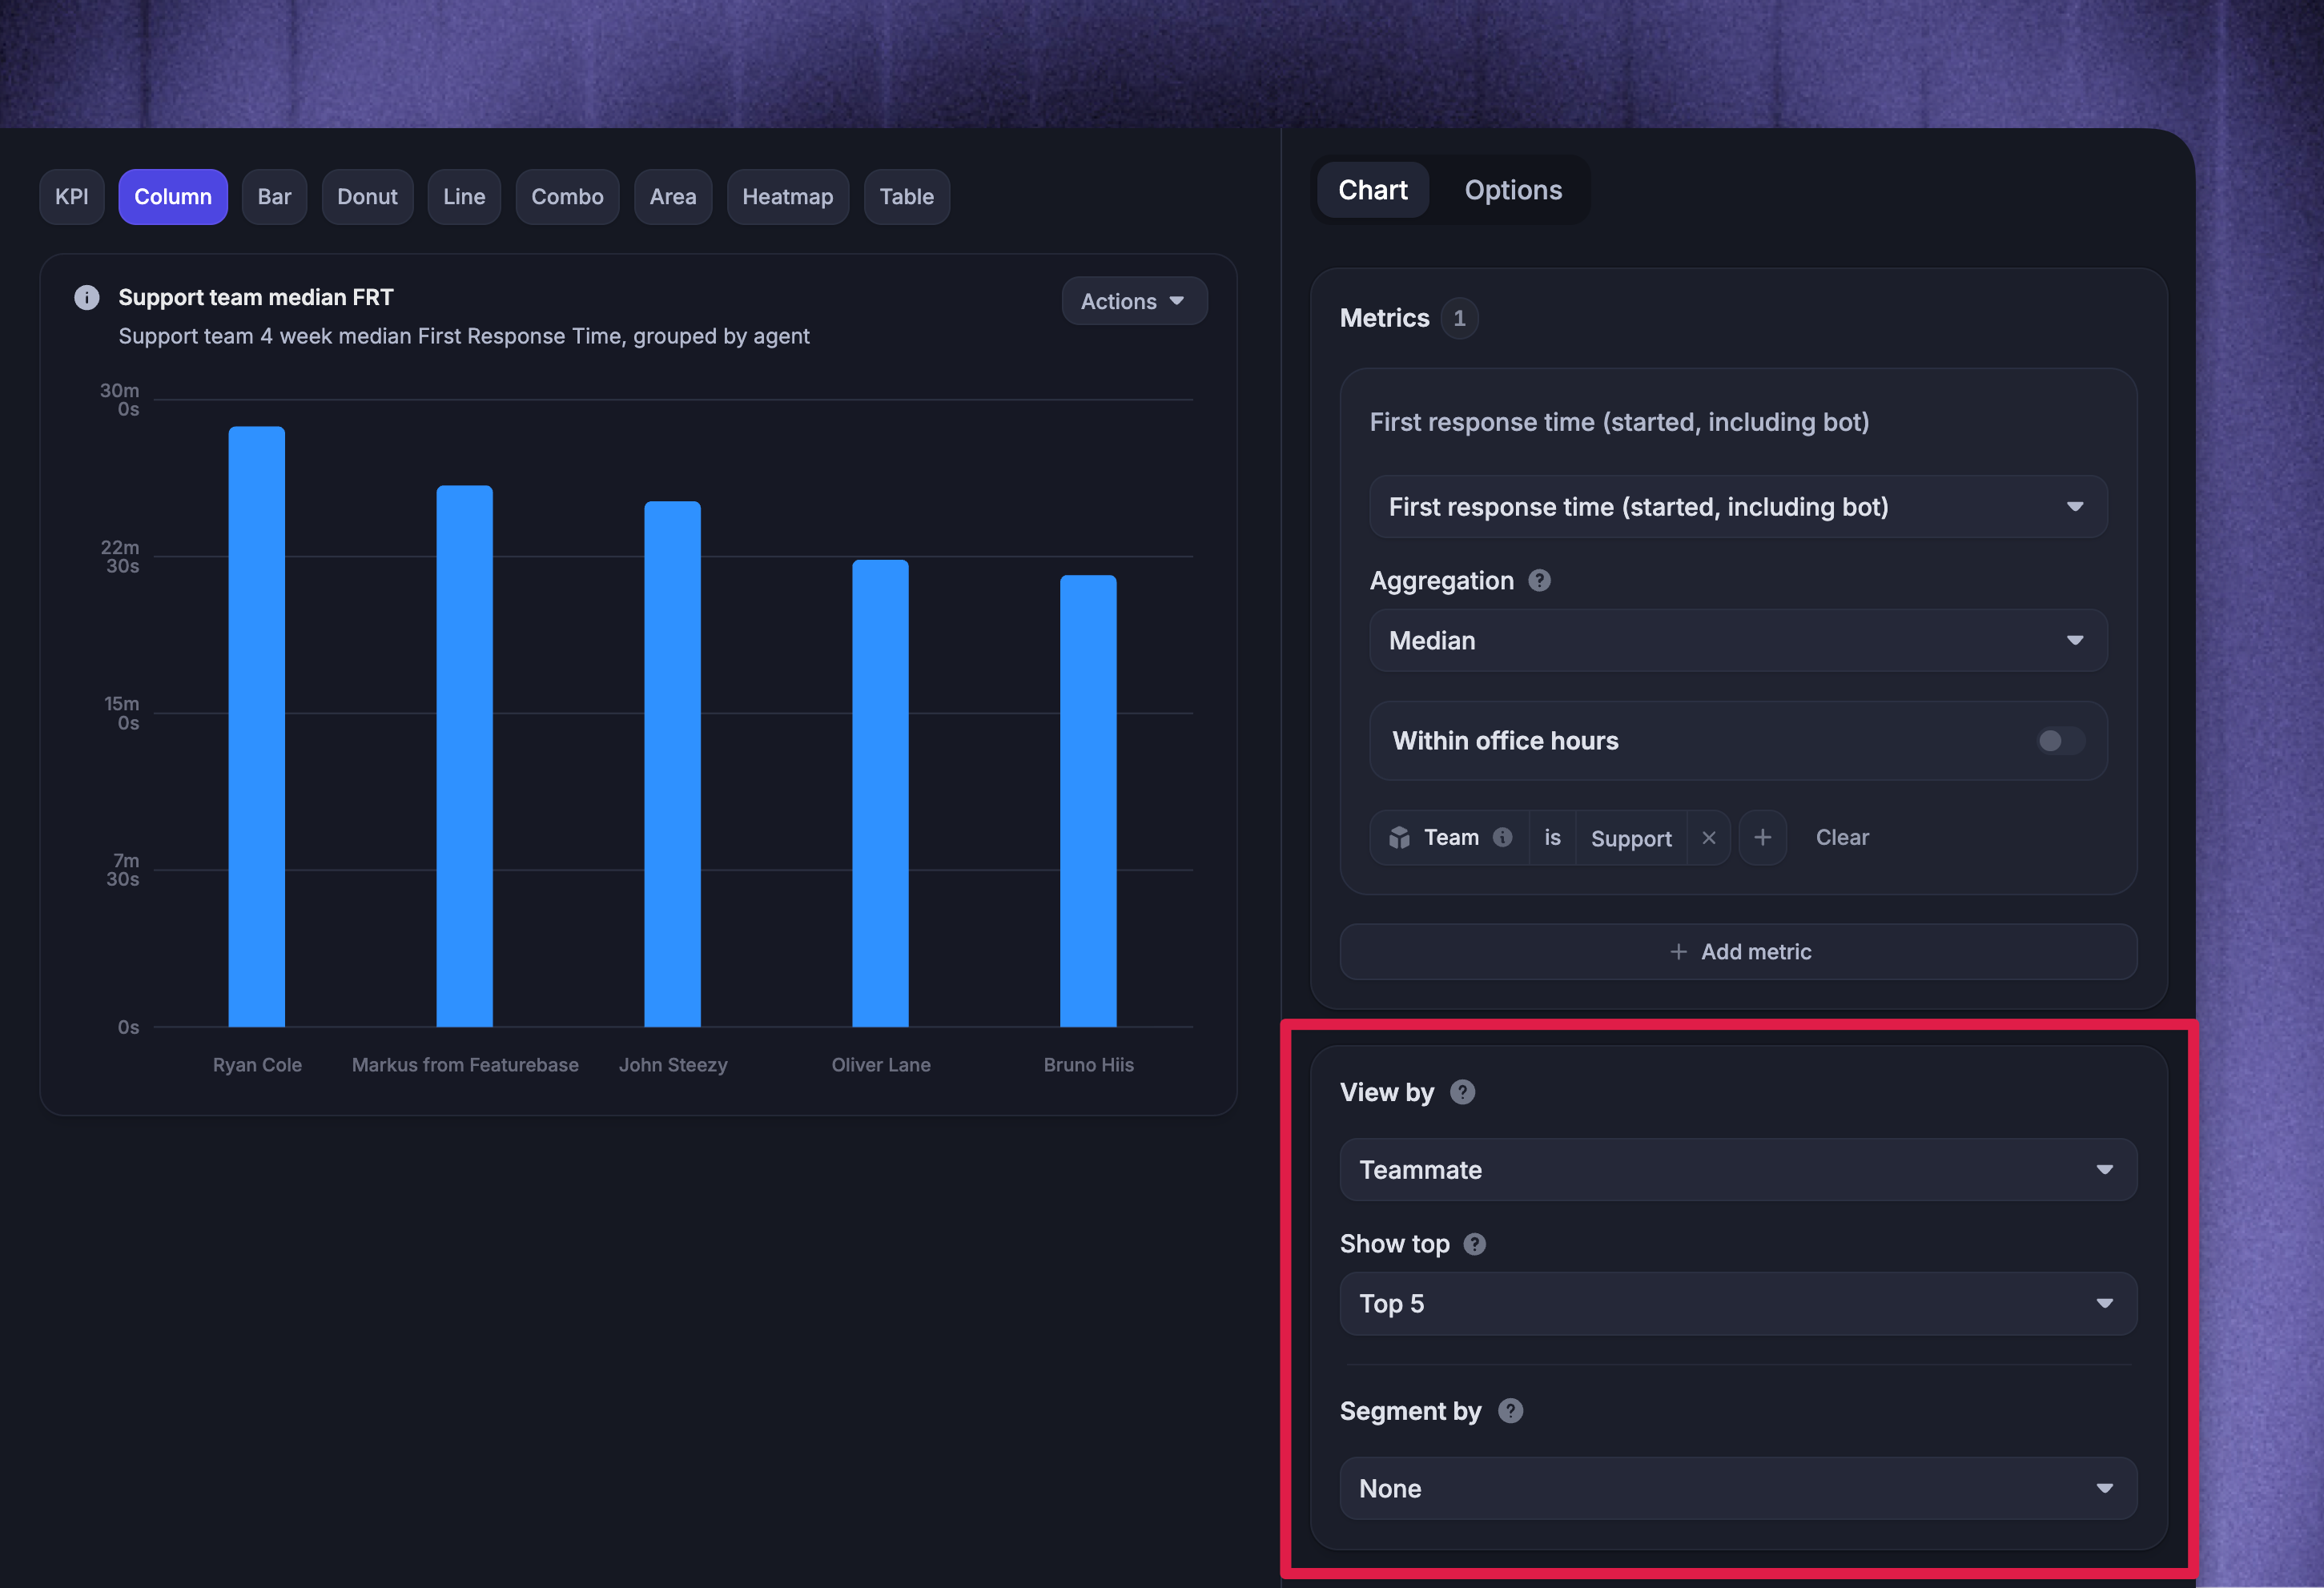Click the chart description about 4 week median
This screenshot has height=1588, width=2324.
tap(464, 336)
